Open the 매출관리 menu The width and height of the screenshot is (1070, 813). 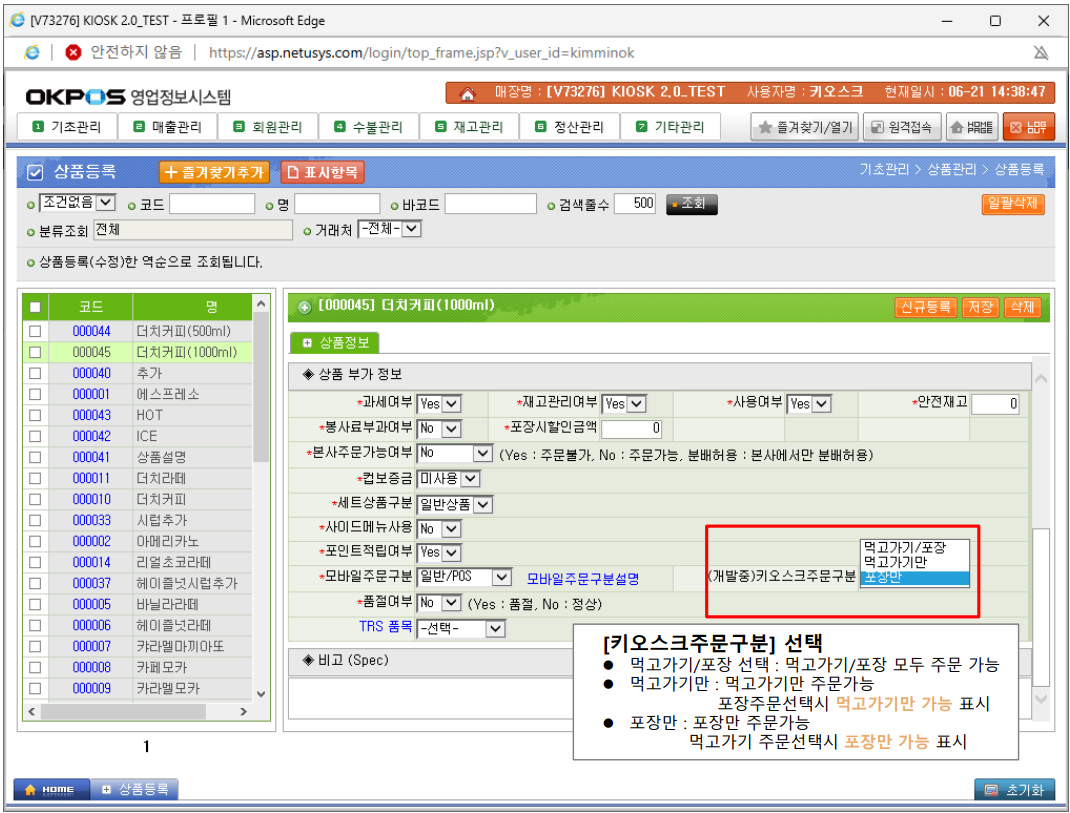click(168, 127)
